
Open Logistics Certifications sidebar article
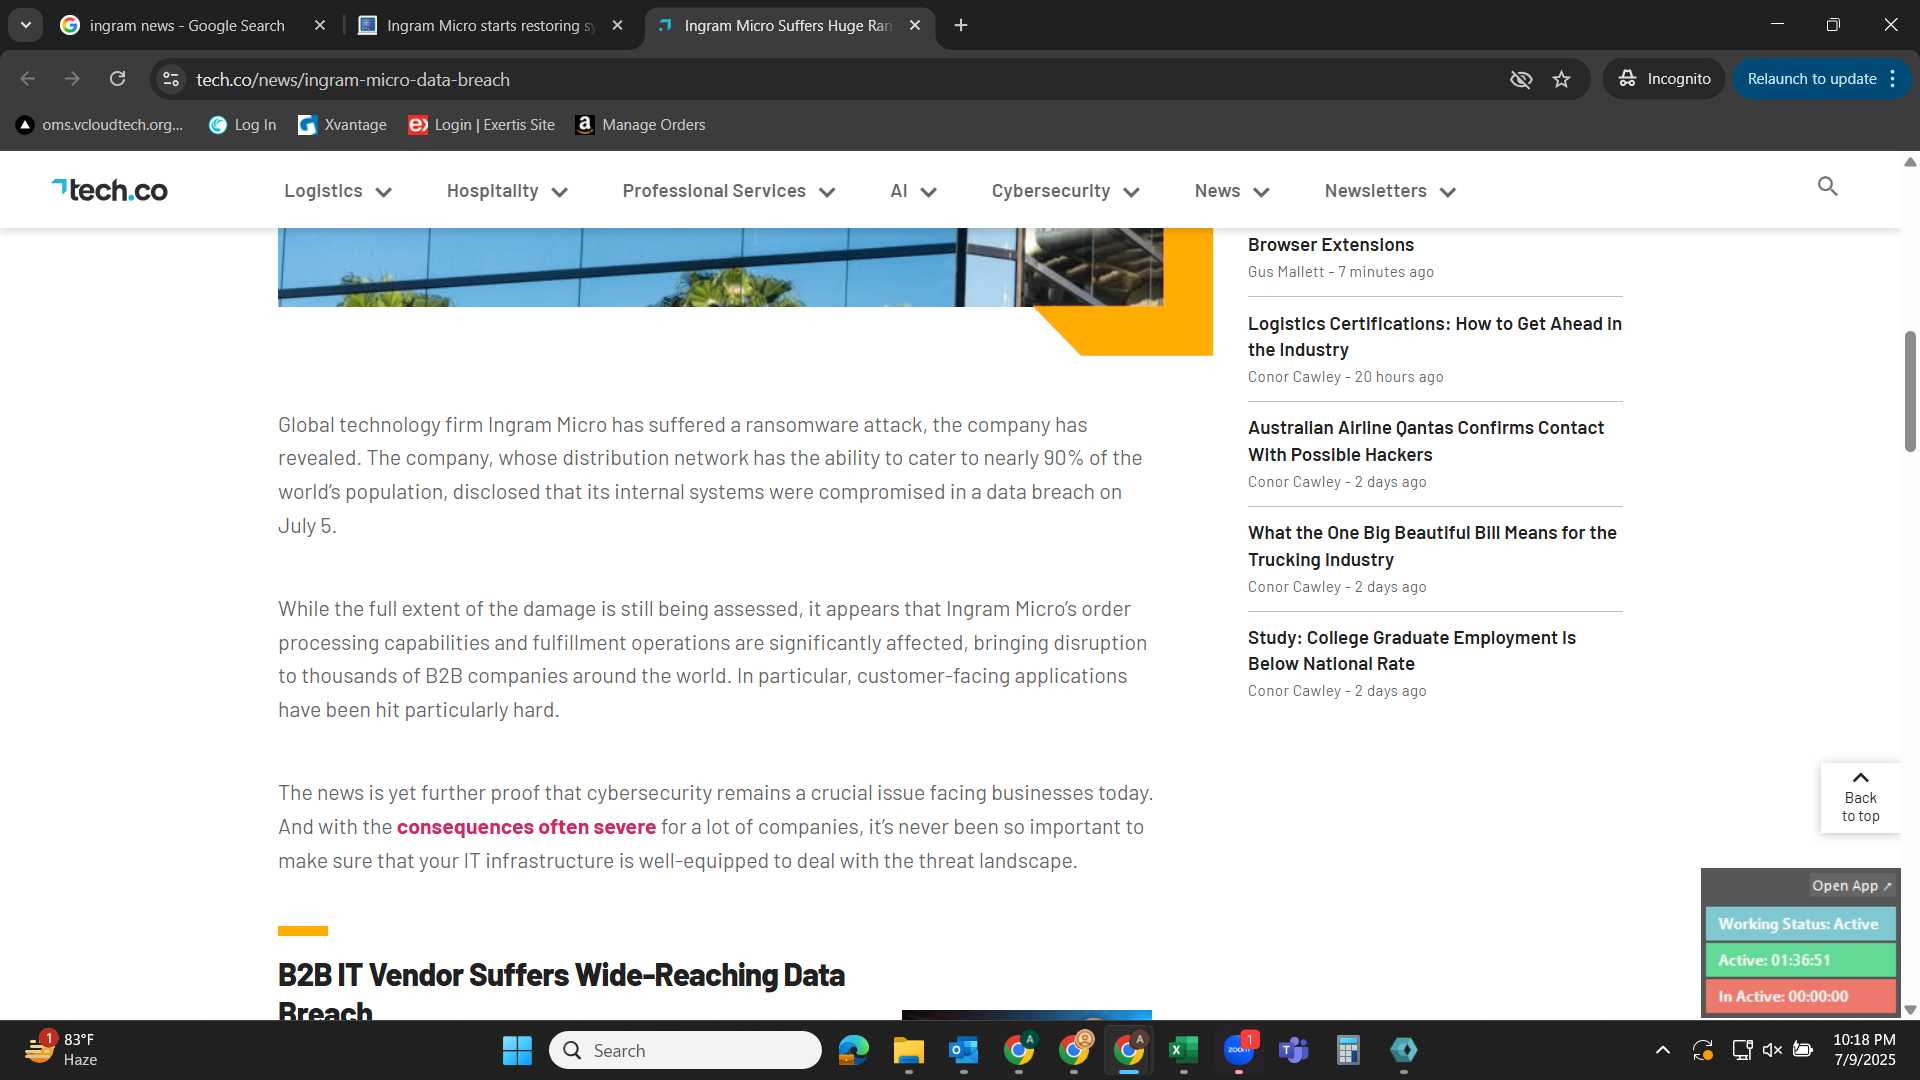(x=1435, y=337)
